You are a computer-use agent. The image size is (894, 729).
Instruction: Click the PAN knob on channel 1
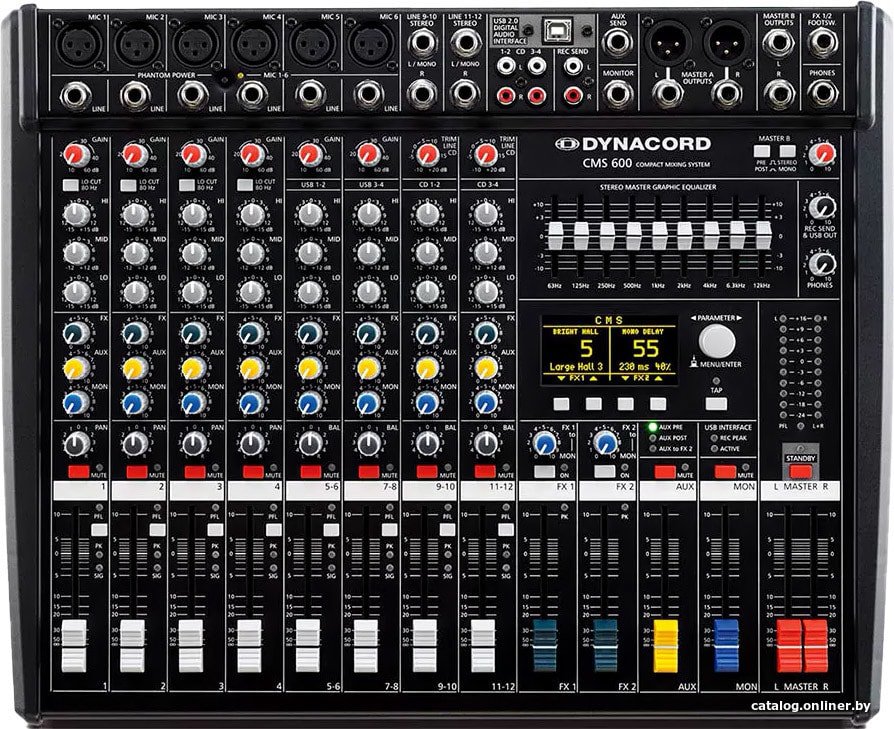76,443
